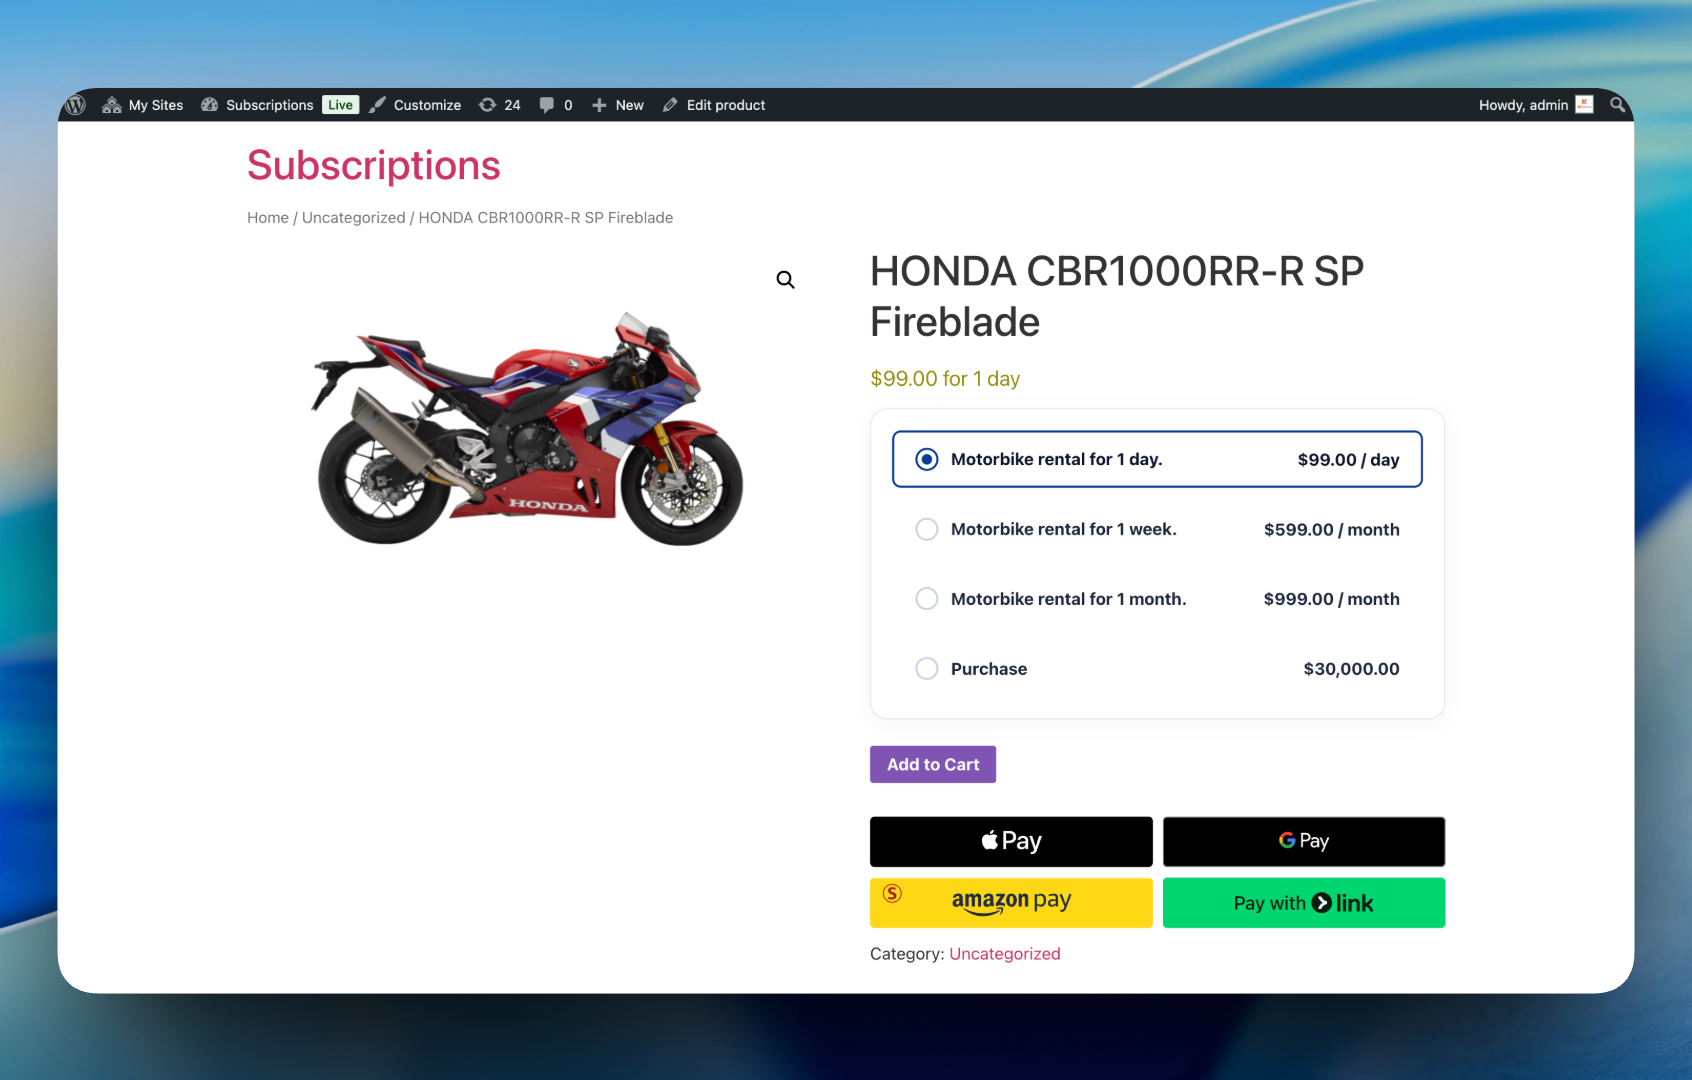This screenshot has width=1692, height=1080.
Task: Select Motorbike rental for 1 day option
Action: coord(1157,459)
